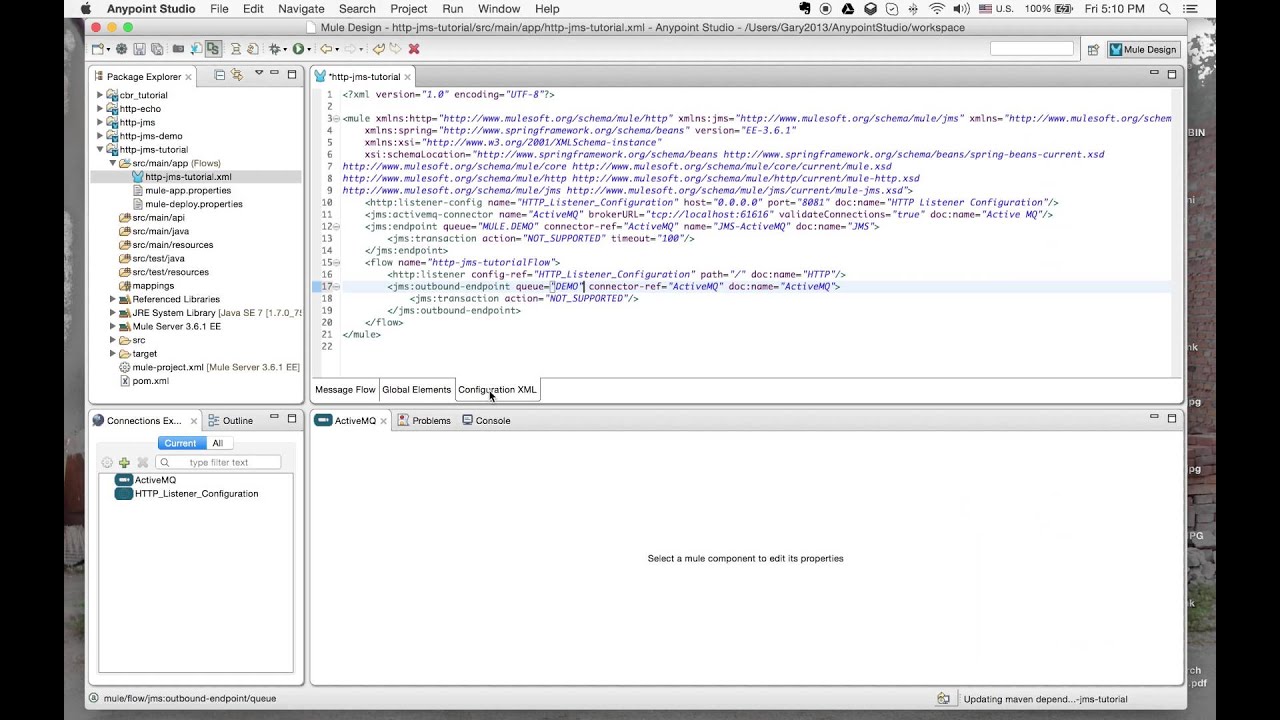Collapse the src/main/app folder

(x=113, y=163)
